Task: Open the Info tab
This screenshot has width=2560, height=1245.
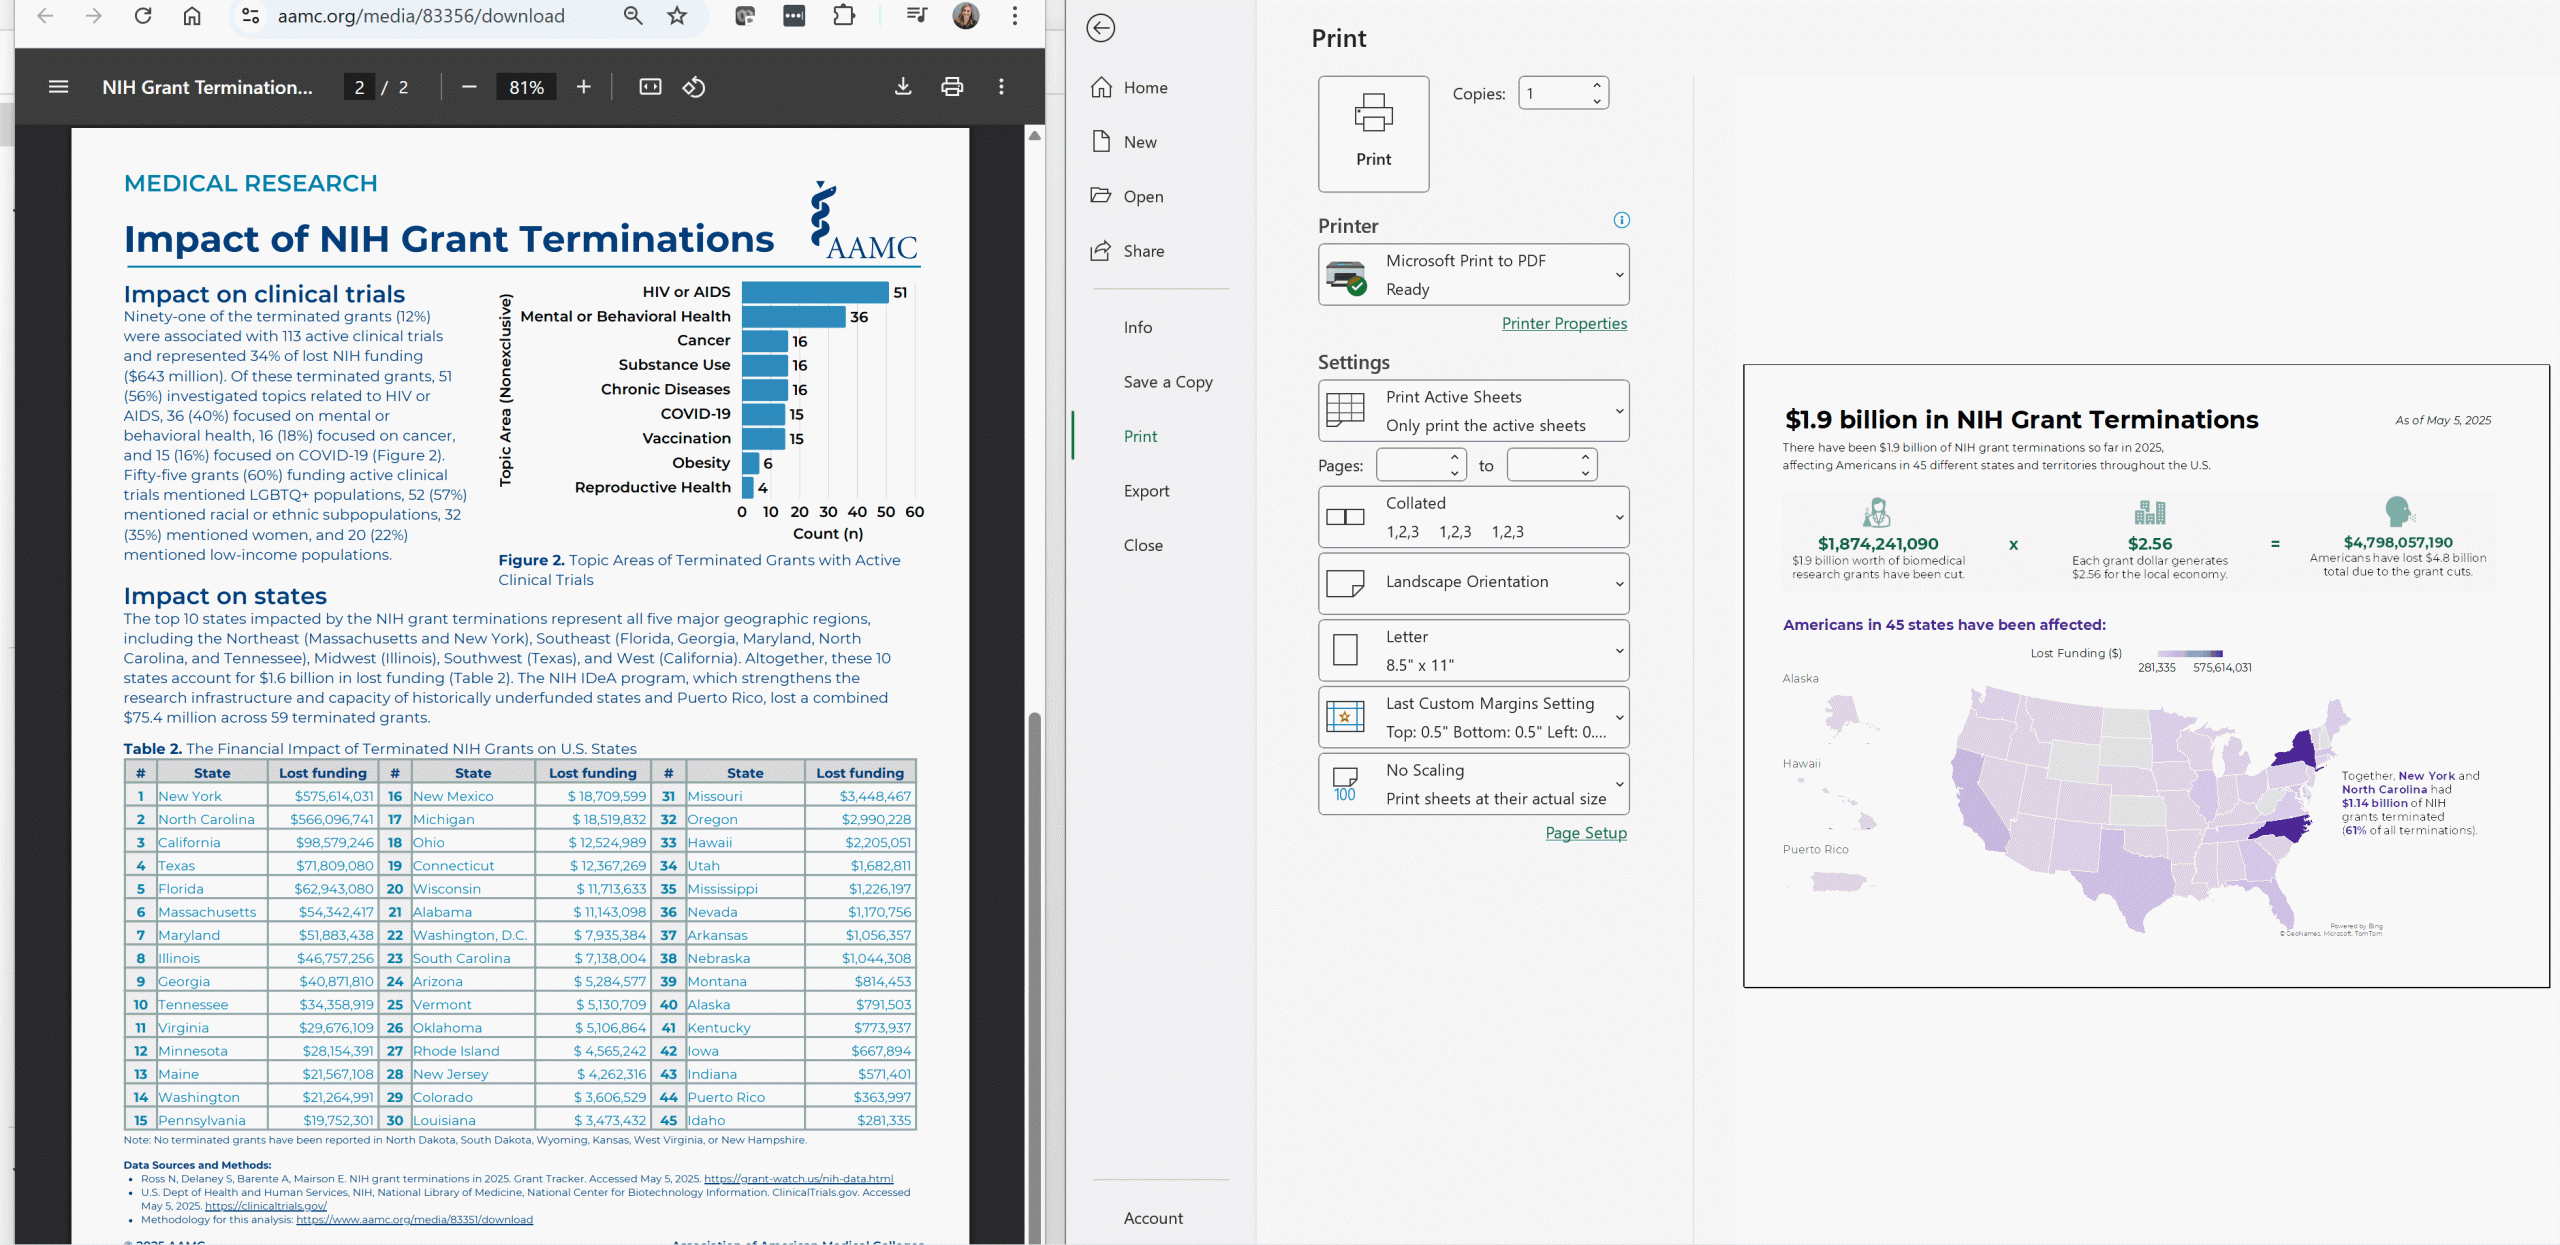Action: coord(1137,327)
